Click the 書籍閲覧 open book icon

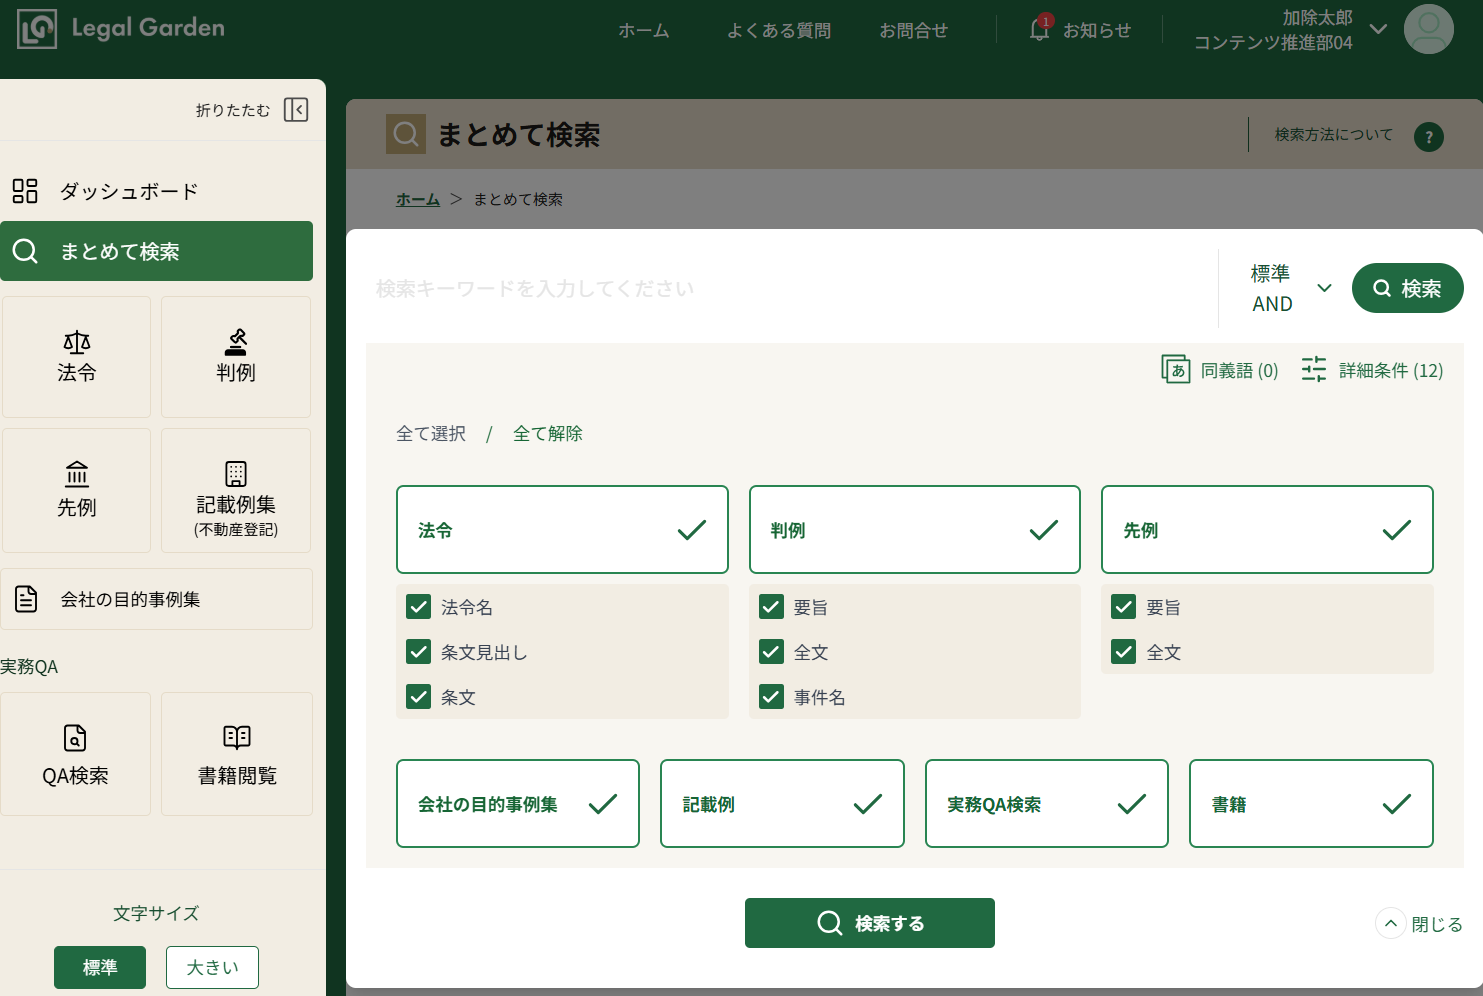(x=237, y=738)
